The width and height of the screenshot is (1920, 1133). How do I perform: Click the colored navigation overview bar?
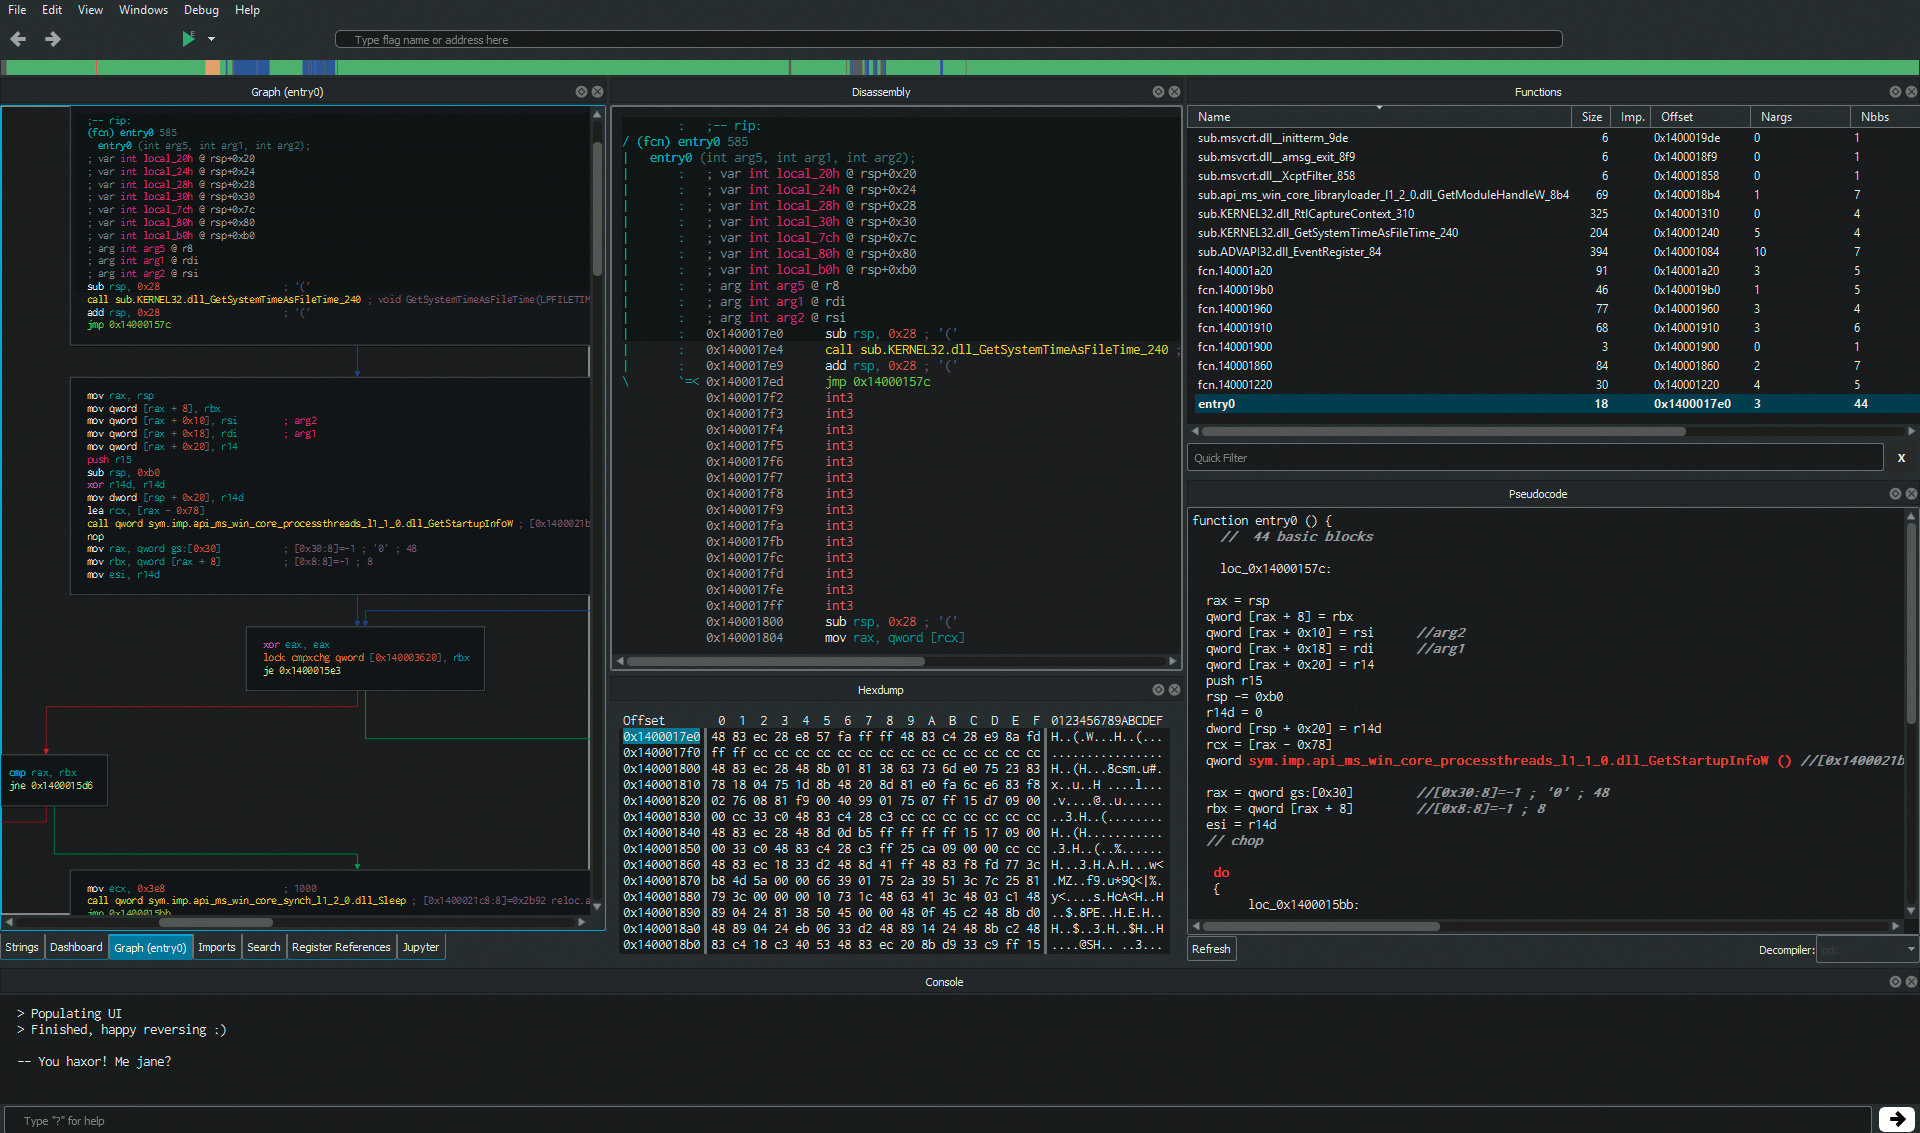(960, 67)
